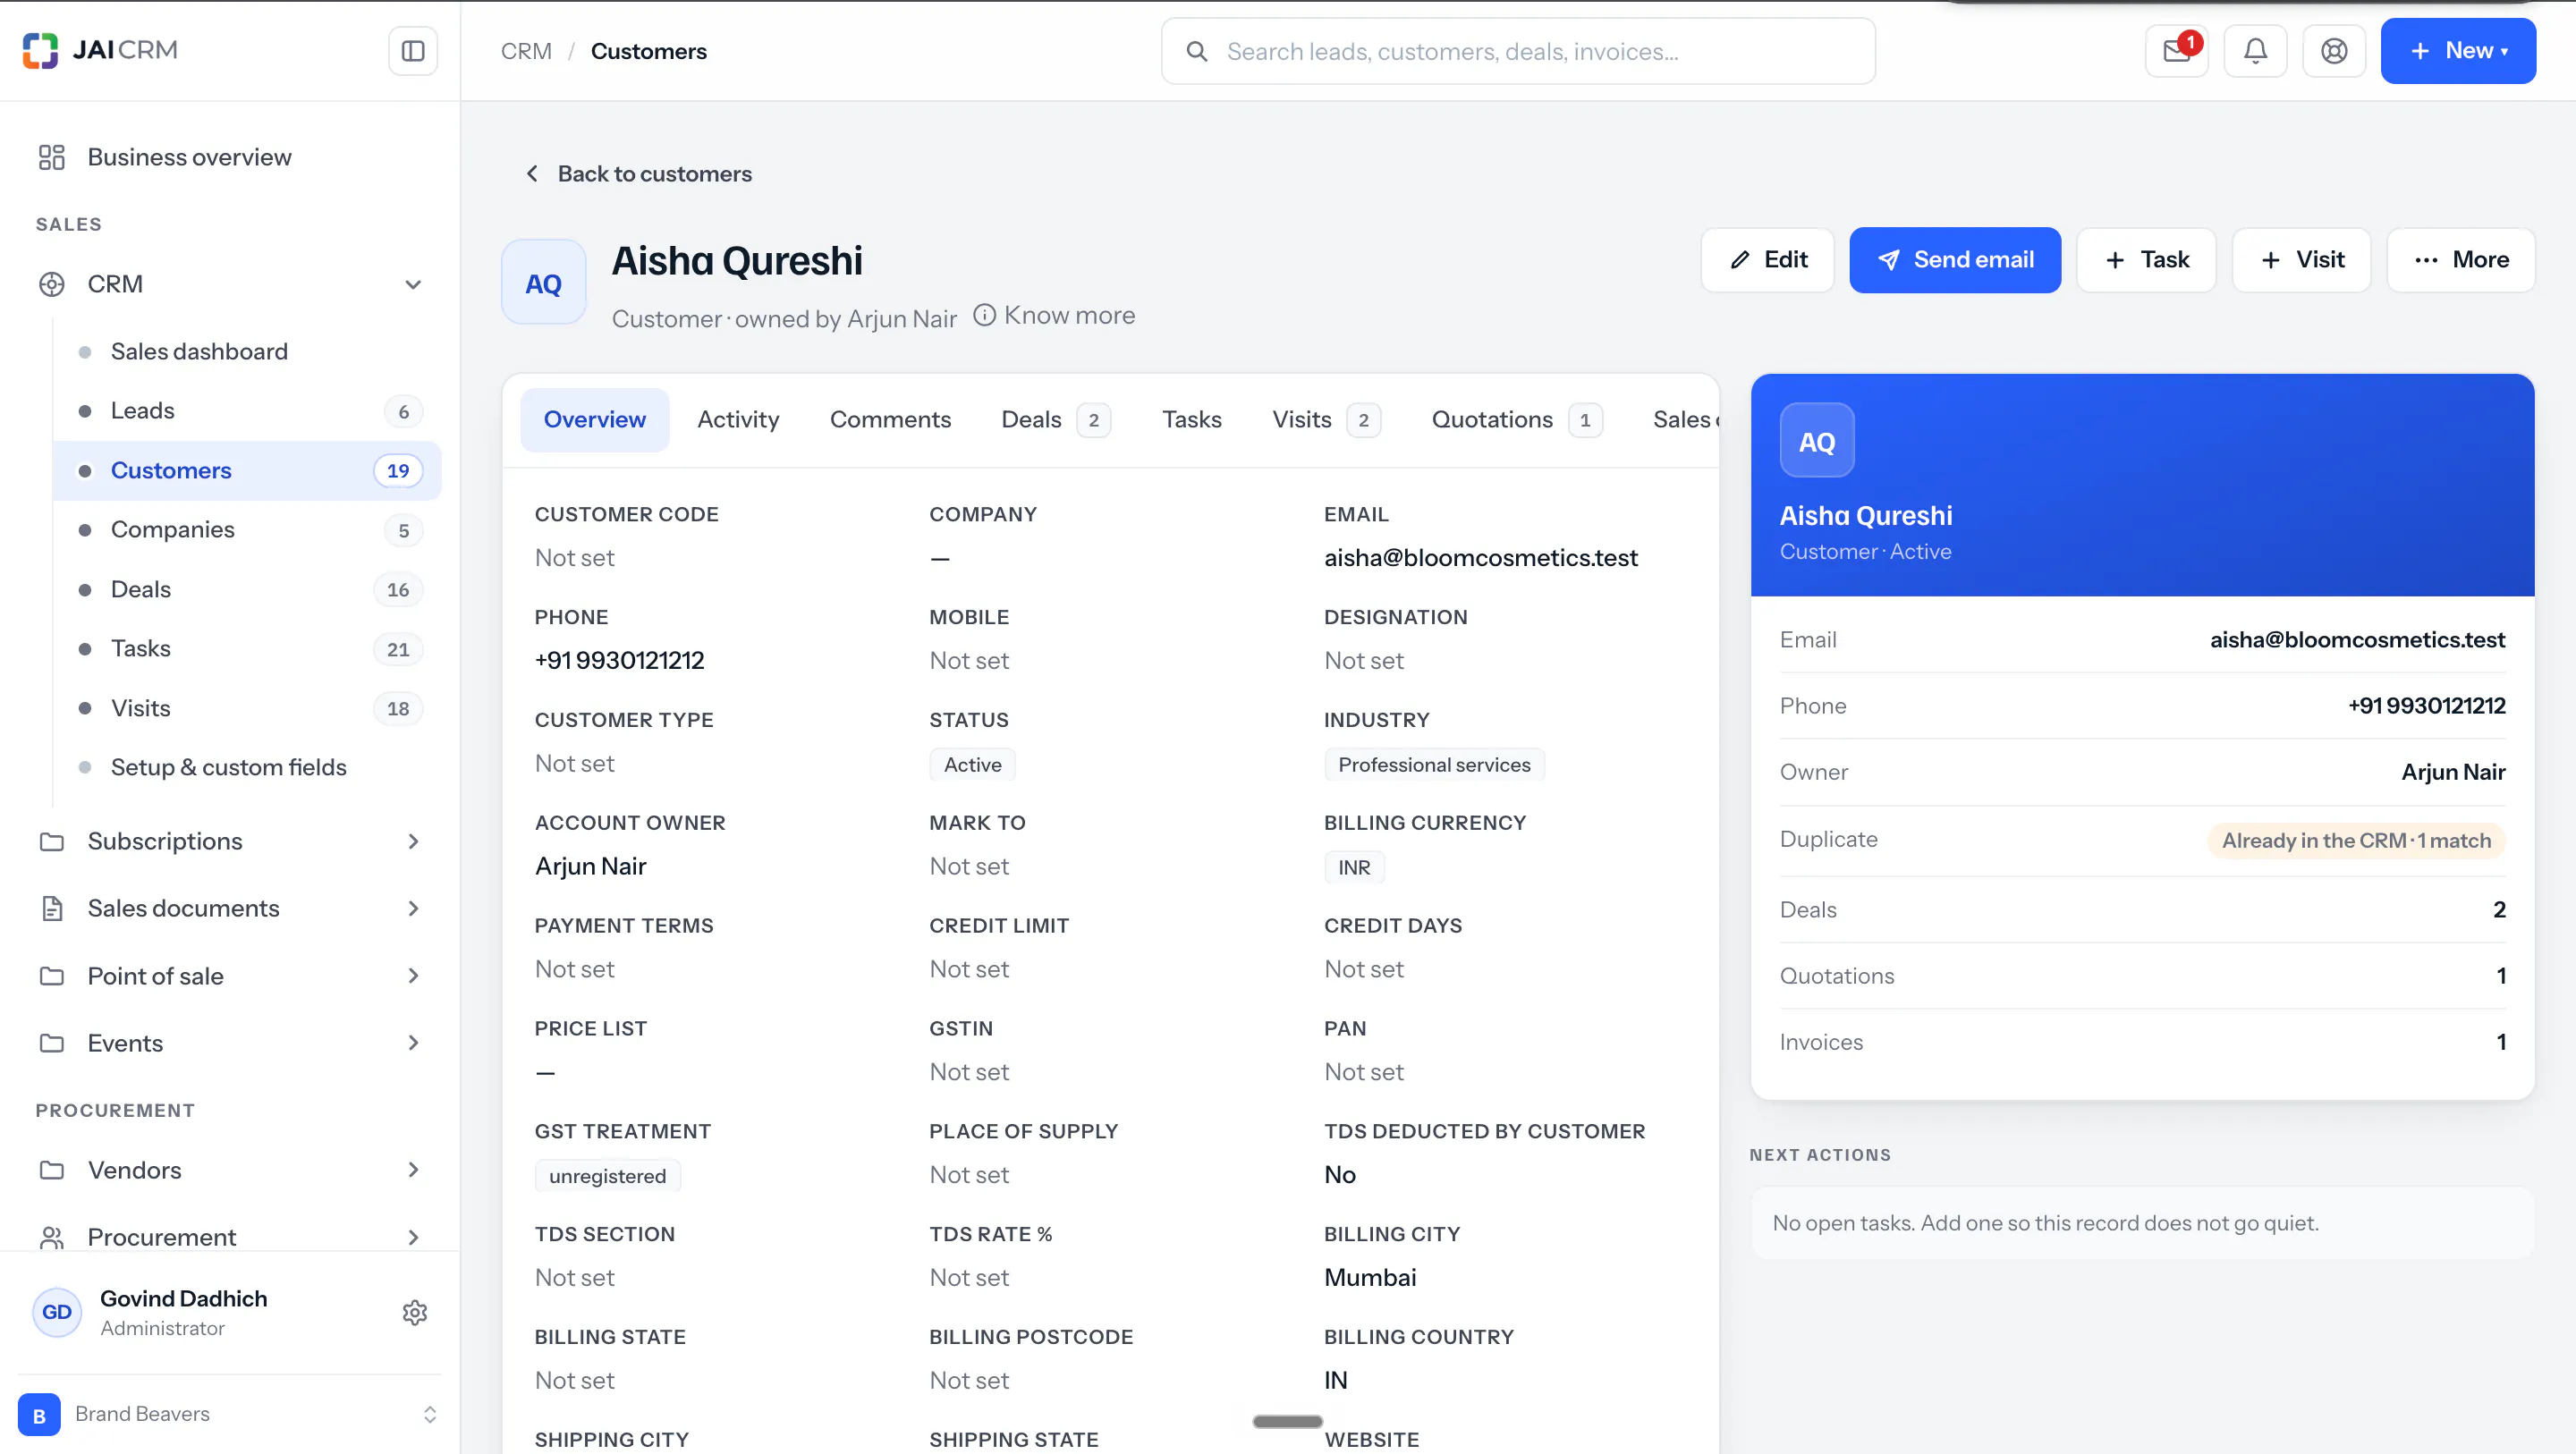Expand the Vendors section chevron
Screen dimensions: 2576x1454
coord(413,1170)
